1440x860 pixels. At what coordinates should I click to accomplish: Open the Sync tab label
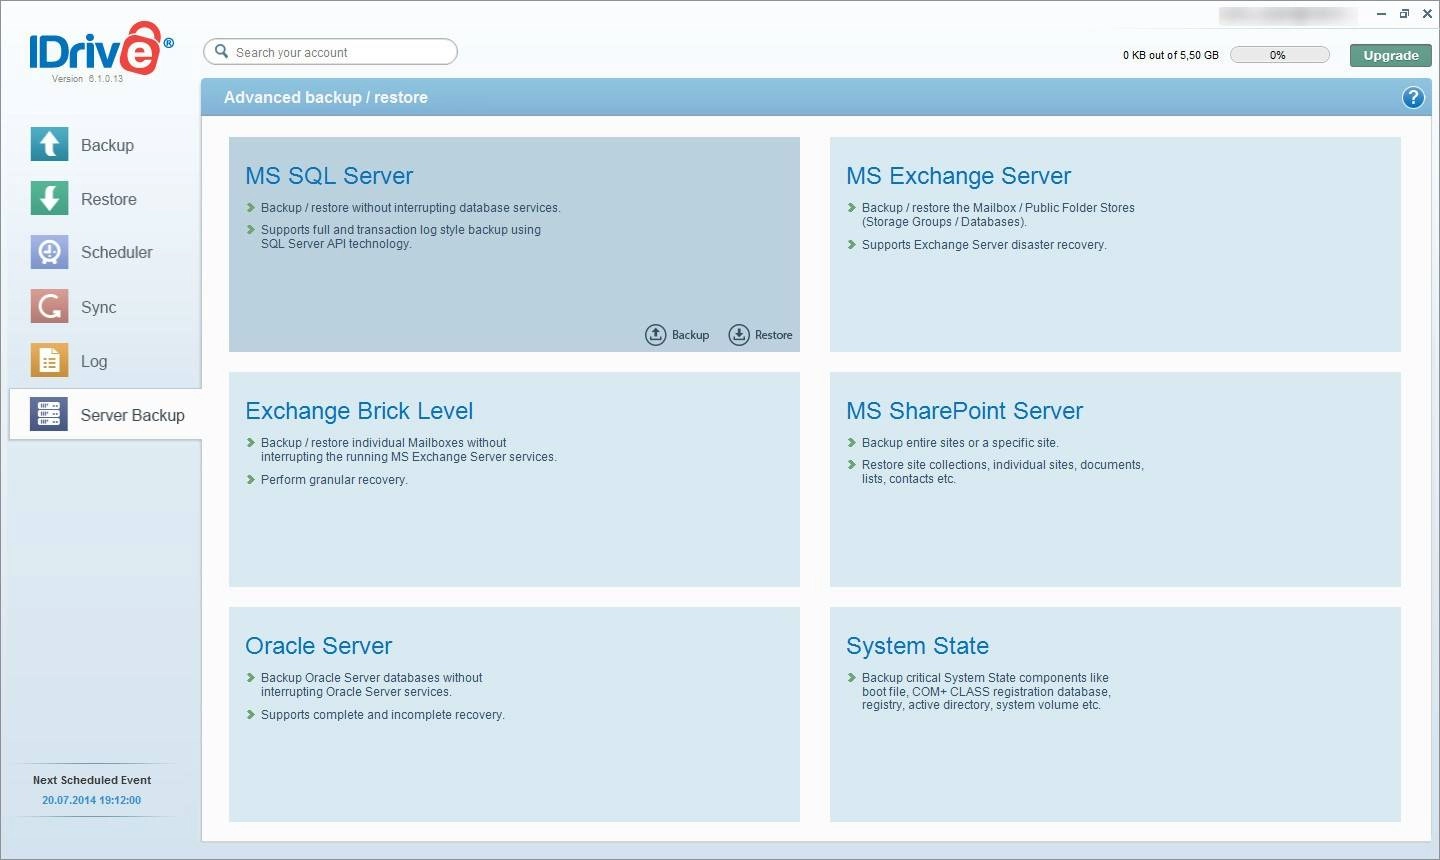click(98, 307)
